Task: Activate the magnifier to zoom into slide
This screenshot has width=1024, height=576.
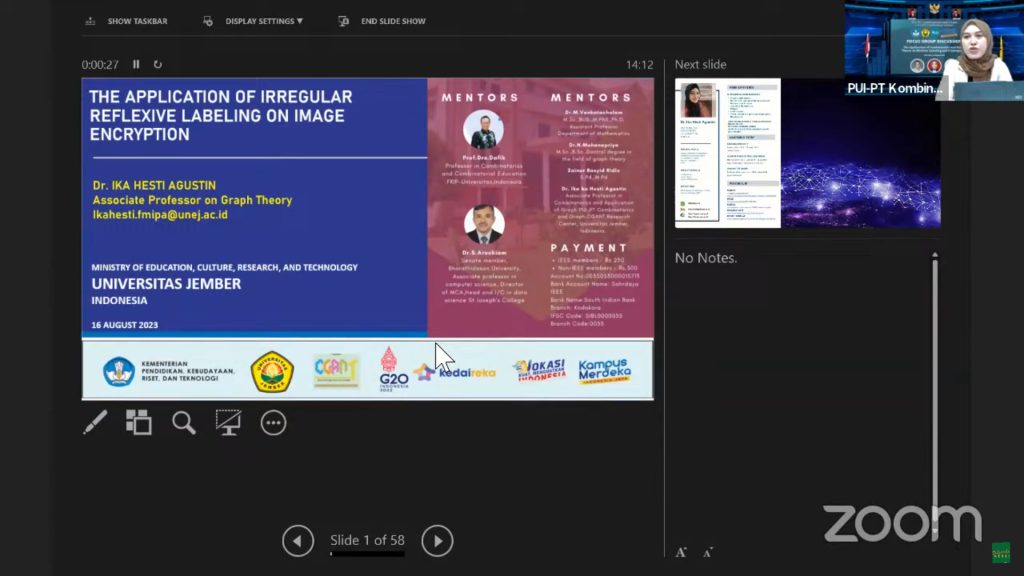Action: [184, 423]
